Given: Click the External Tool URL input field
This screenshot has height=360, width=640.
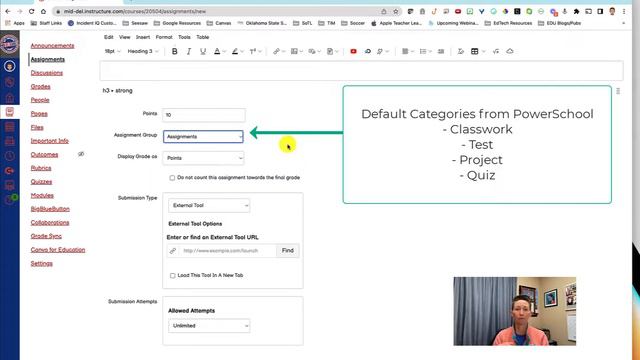Looking at the screenshot, I should 227,251.
